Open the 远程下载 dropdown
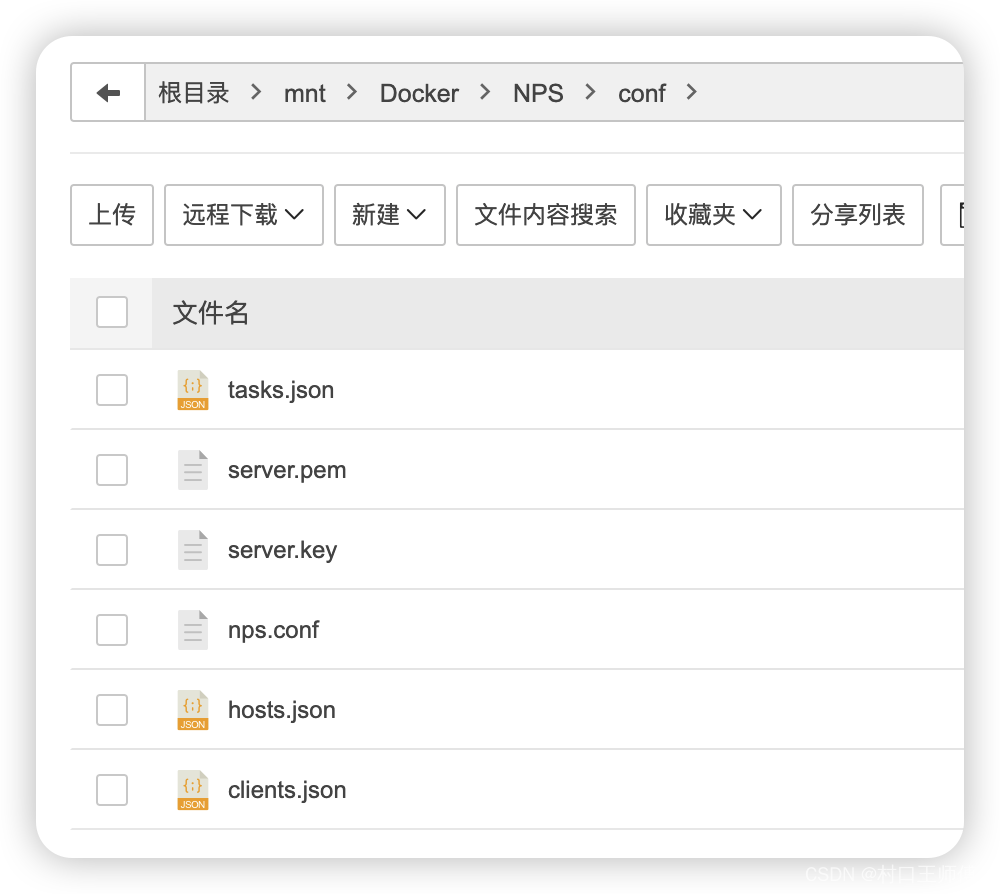 click(x=243, y=214)
